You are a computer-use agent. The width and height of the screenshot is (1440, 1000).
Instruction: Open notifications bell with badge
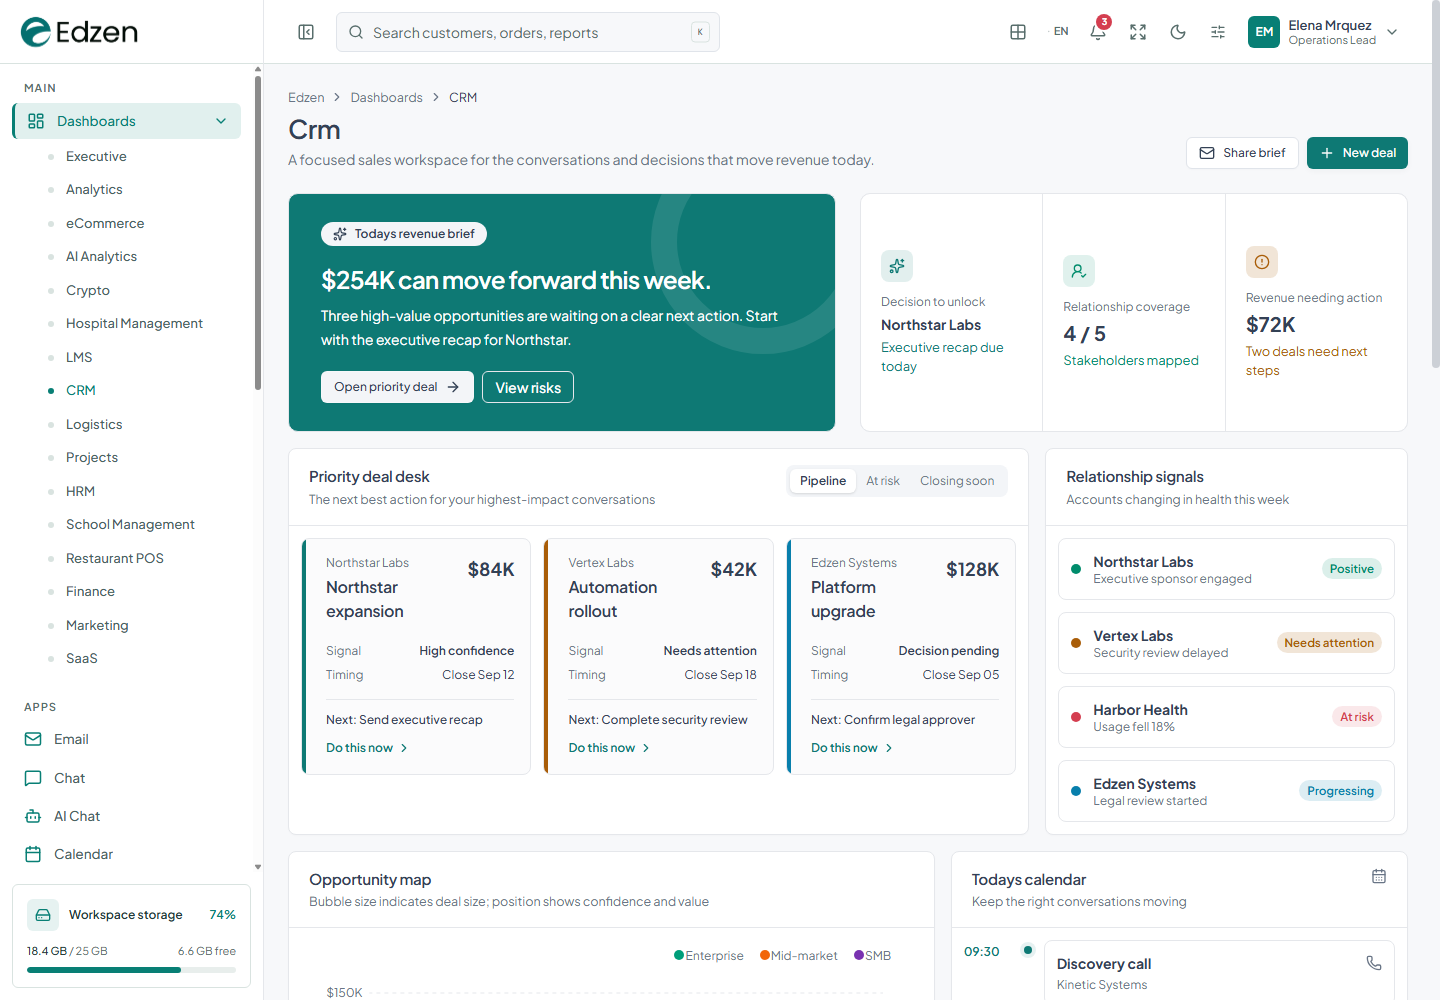point(1098,30)
